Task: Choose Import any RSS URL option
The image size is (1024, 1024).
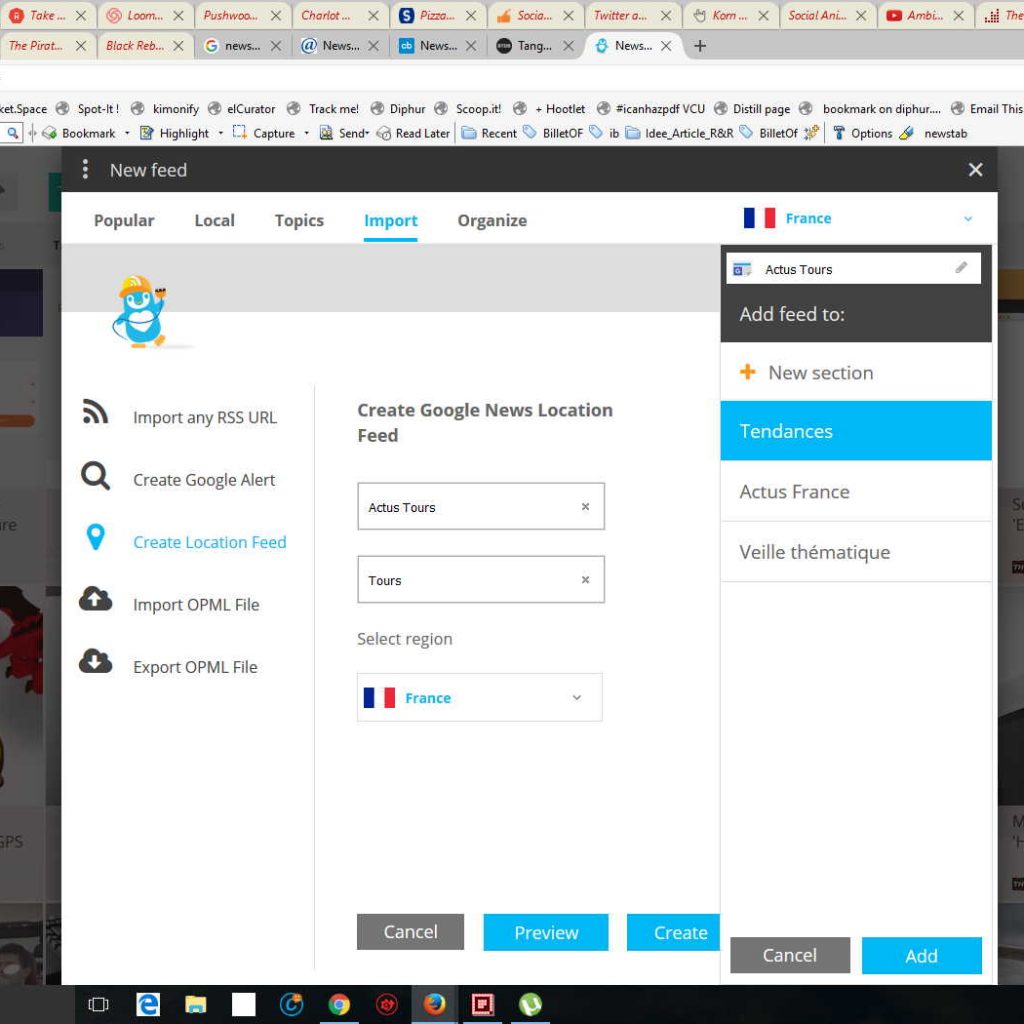Action: (x=204, y=417)
